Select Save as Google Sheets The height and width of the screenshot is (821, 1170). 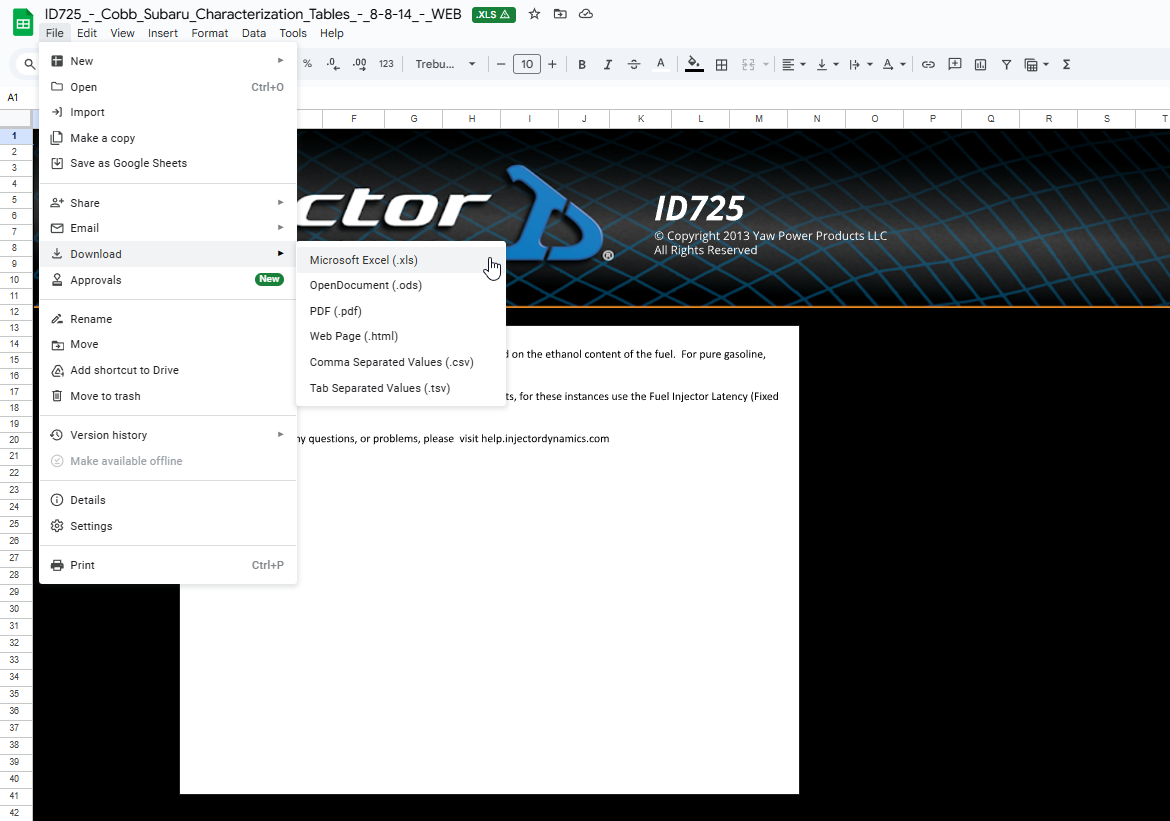[x=168, y=163]
